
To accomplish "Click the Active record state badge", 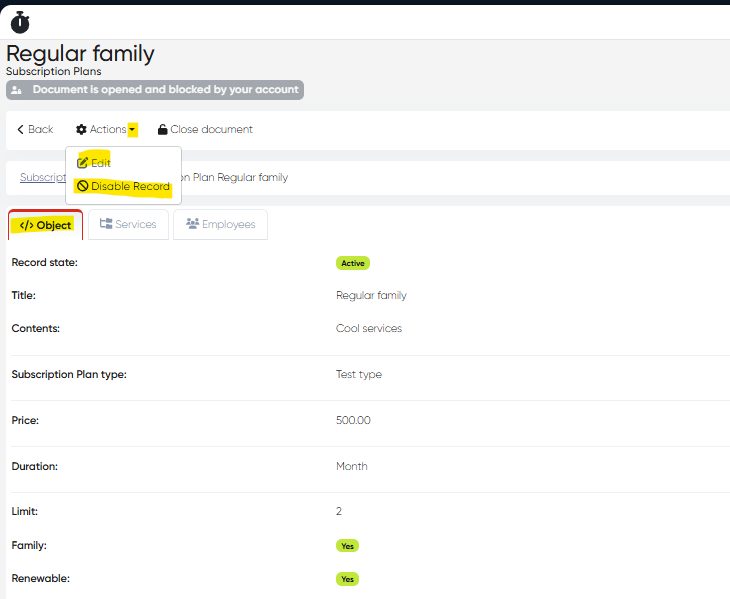I will click(353, 263).
